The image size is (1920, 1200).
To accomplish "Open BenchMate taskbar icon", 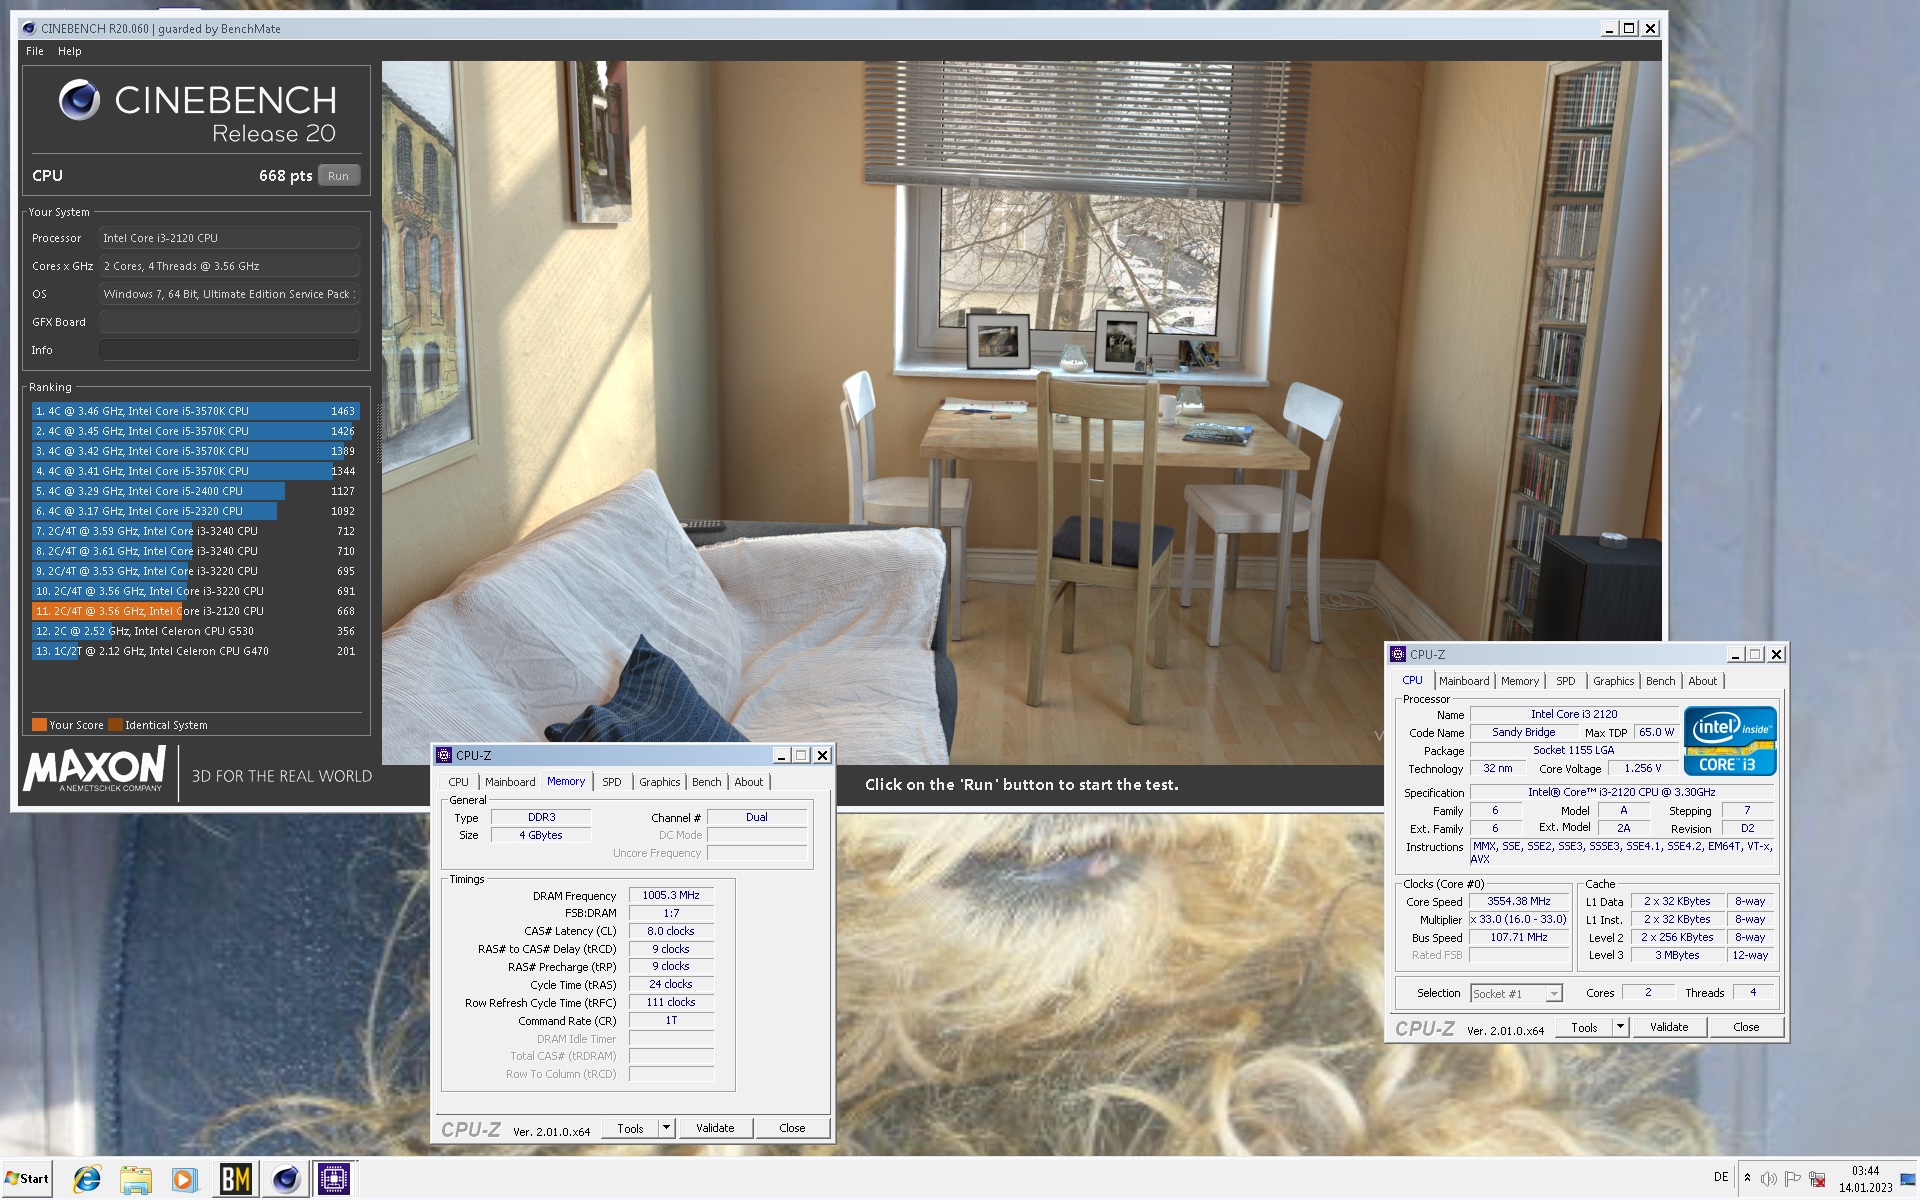I will click(236, 1179).
